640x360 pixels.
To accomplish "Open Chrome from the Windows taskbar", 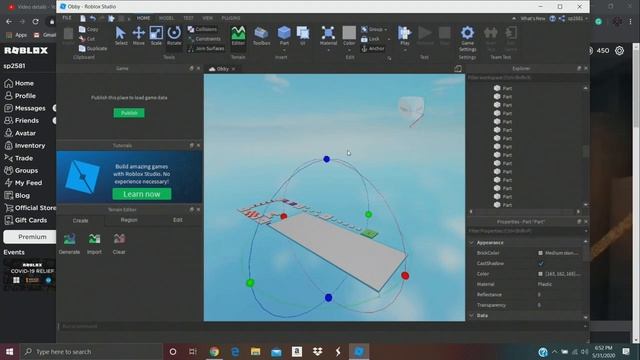I will [214, 351].
